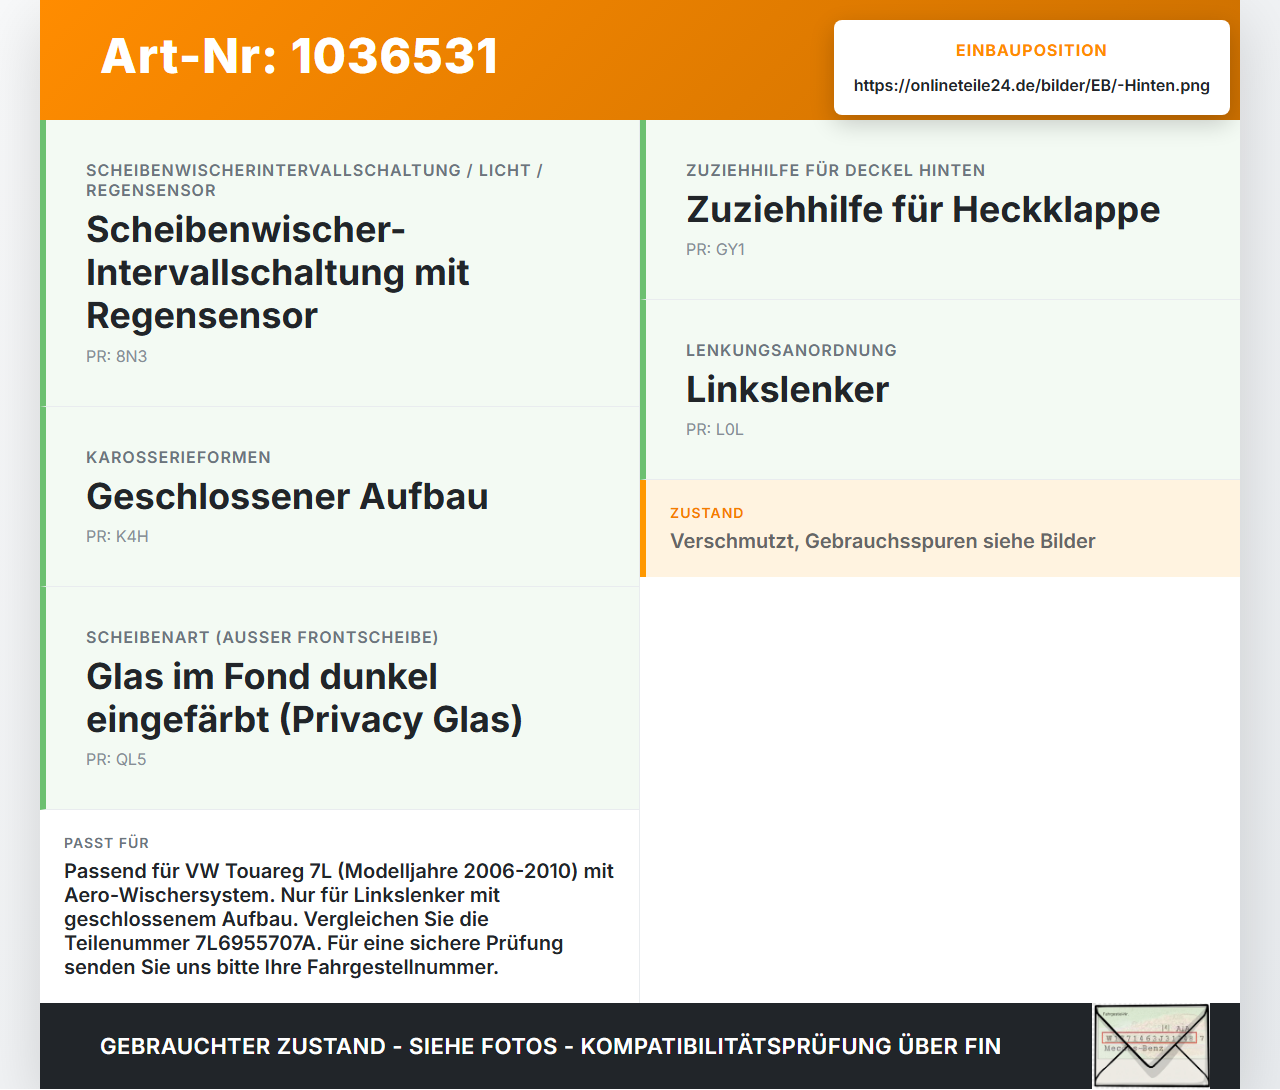
Task: Click the PR: QL5 code
Action: click(x=116, y=759)
